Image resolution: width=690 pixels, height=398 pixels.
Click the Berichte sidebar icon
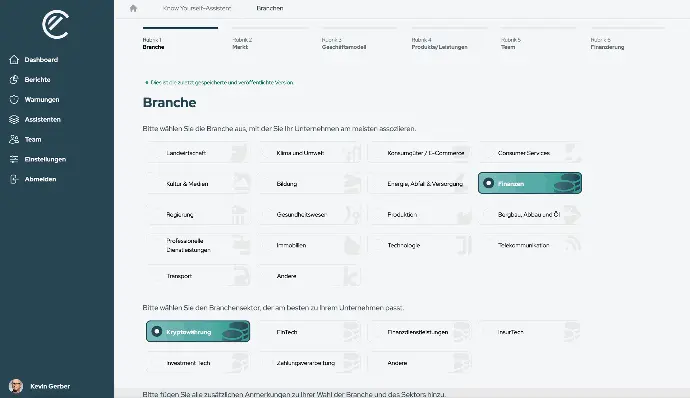(x=14, y=79)
